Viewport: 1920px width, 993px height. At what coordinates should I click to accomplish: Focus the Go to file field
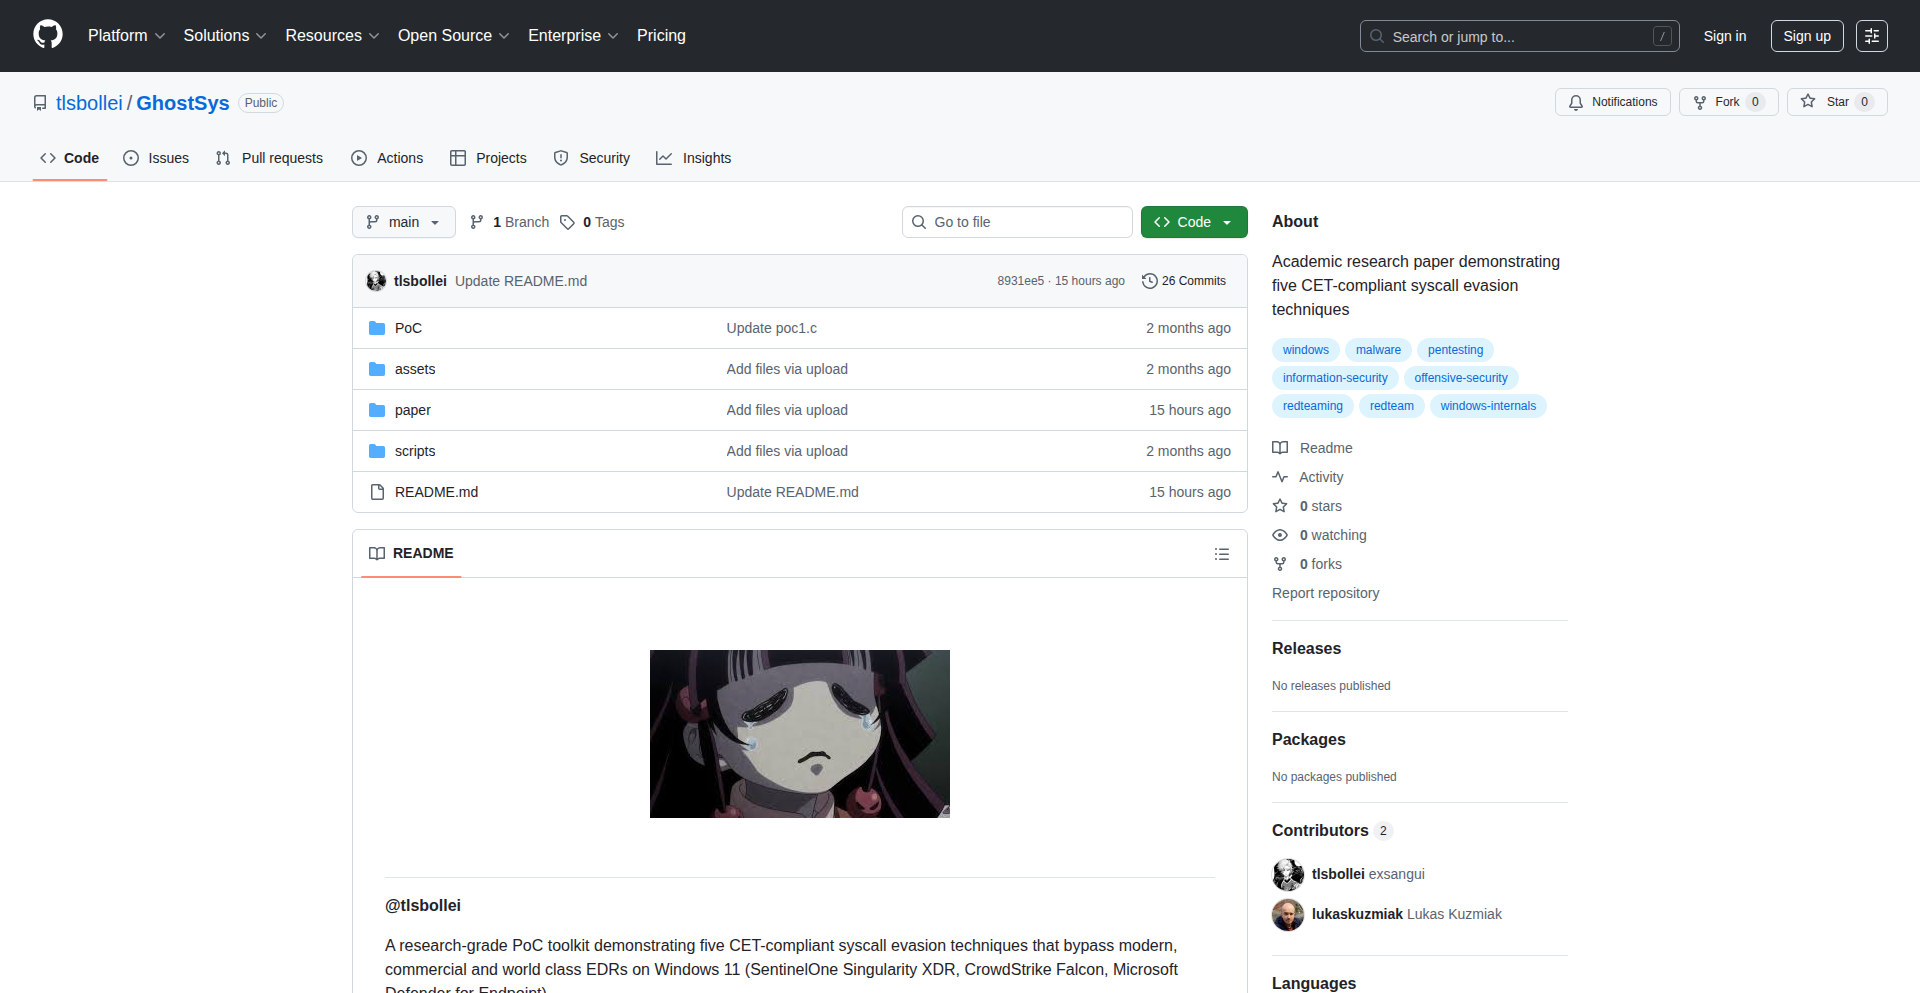click(x=1017, y=222)
